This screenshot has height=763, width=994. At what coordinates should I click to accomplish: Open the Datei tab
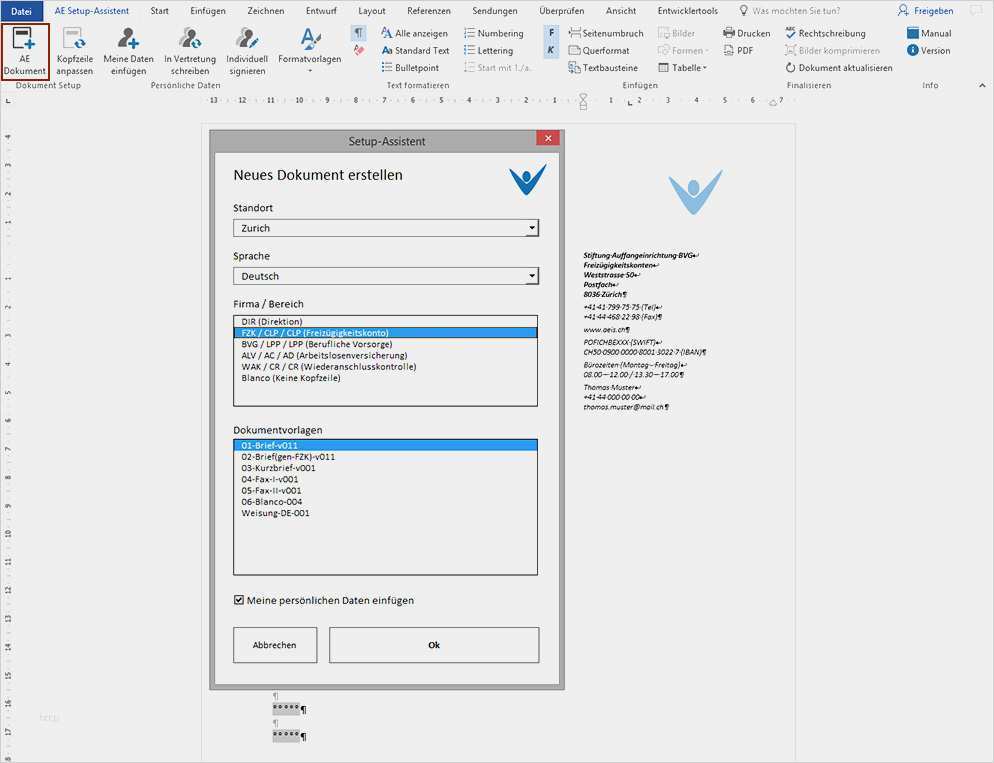[22, 11]
